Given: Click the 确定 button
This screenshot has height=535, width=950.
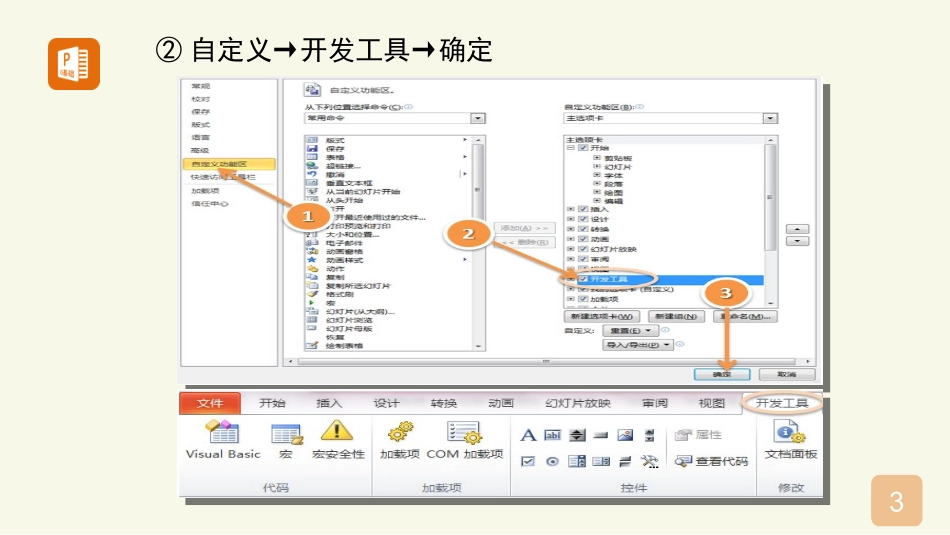Looking at the screenshot, I should click(722, 374).
